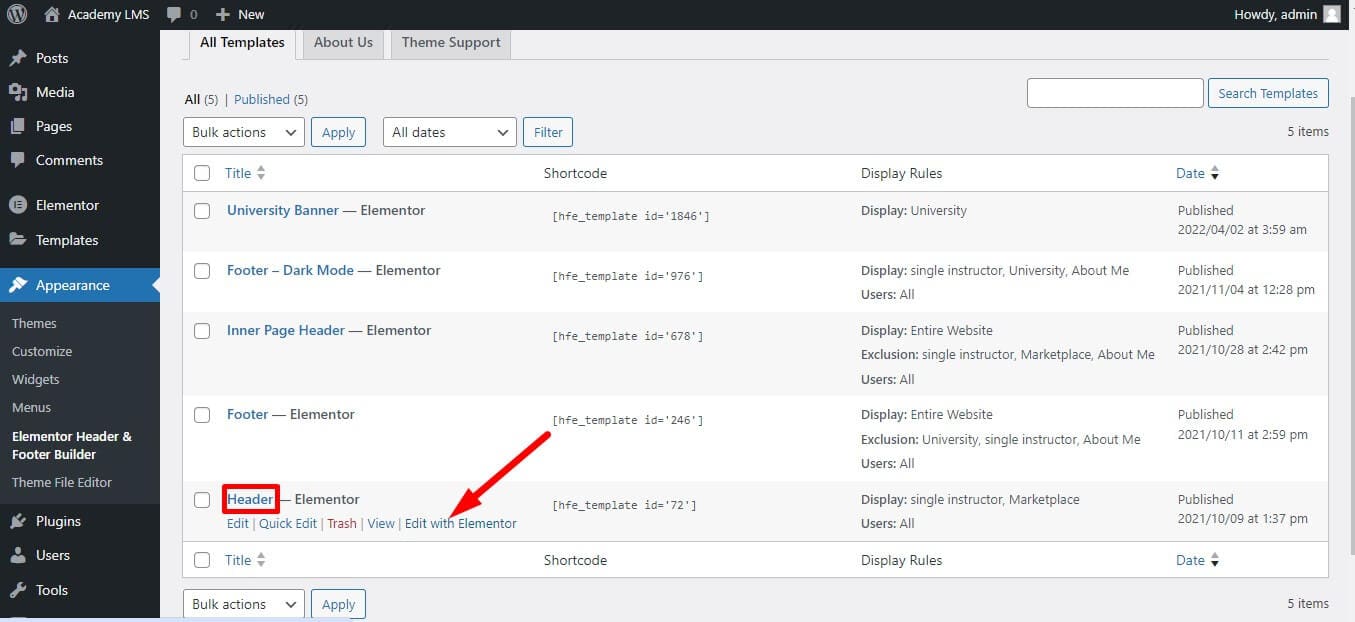Open the comments bubble icon in admin bar

[x=175, y=14]
